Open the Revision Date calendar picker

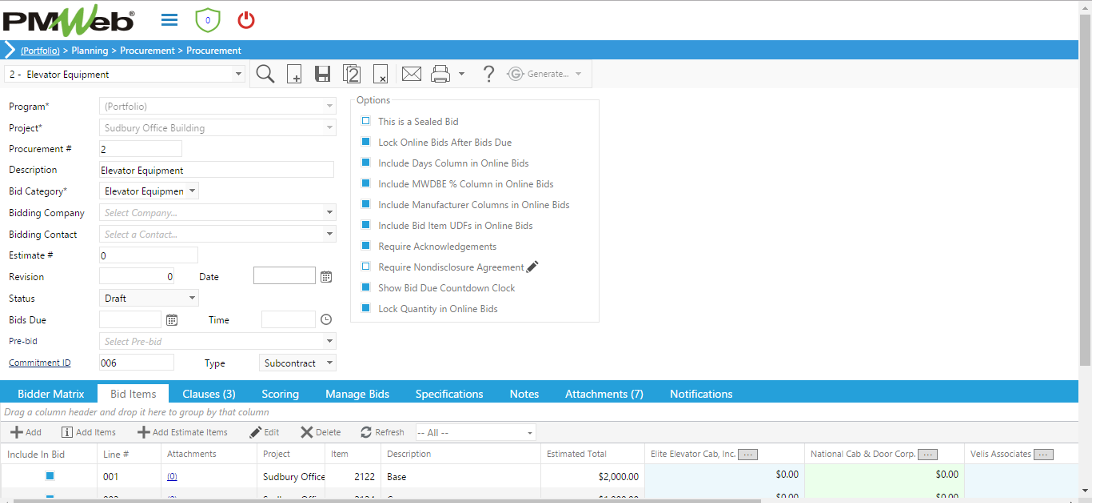[326, 277]
